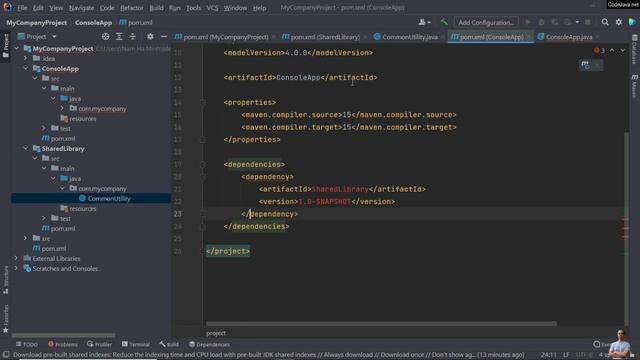Open the TODO tool window
640x360 pixels.
click(27, 344)
